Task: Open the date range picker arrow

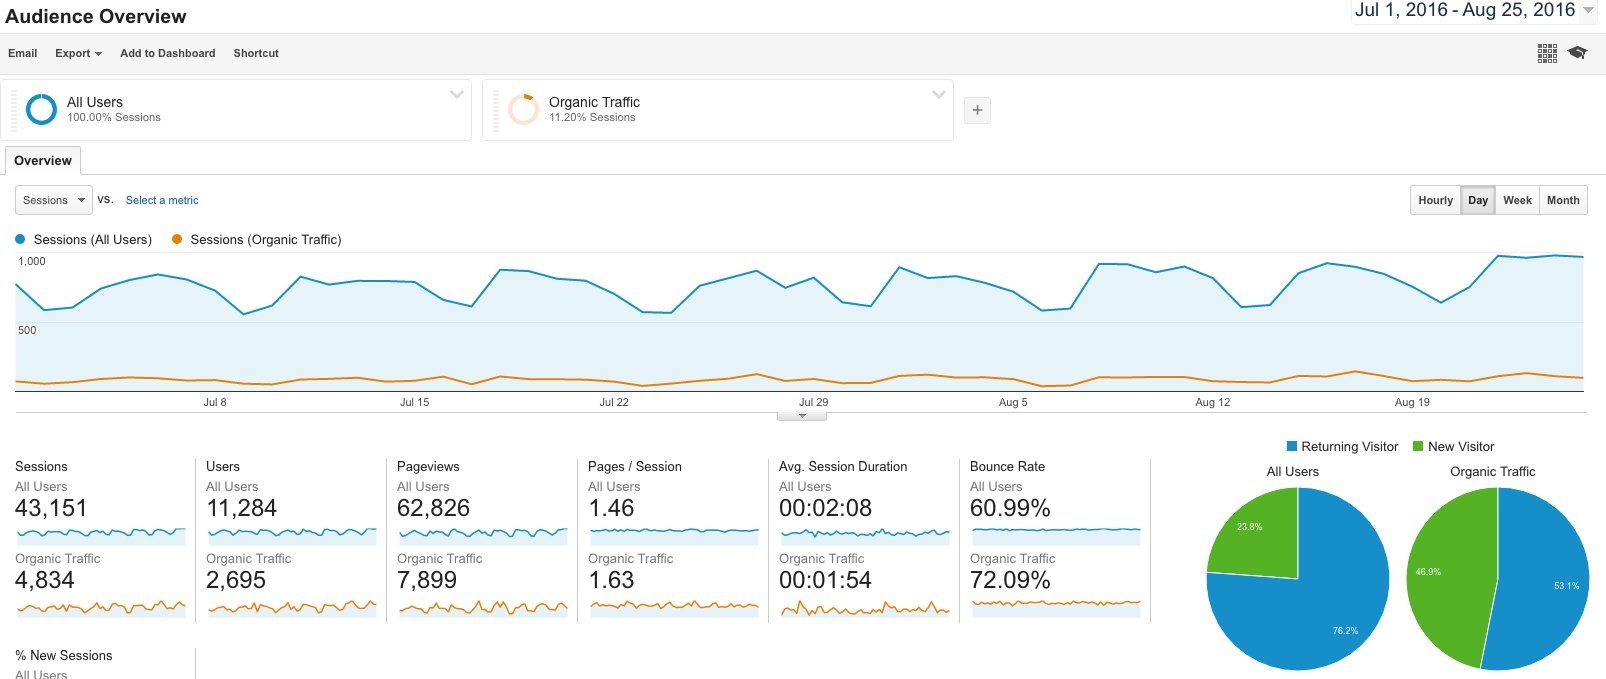Action: pyautogui.click(x=1589, y=10)
